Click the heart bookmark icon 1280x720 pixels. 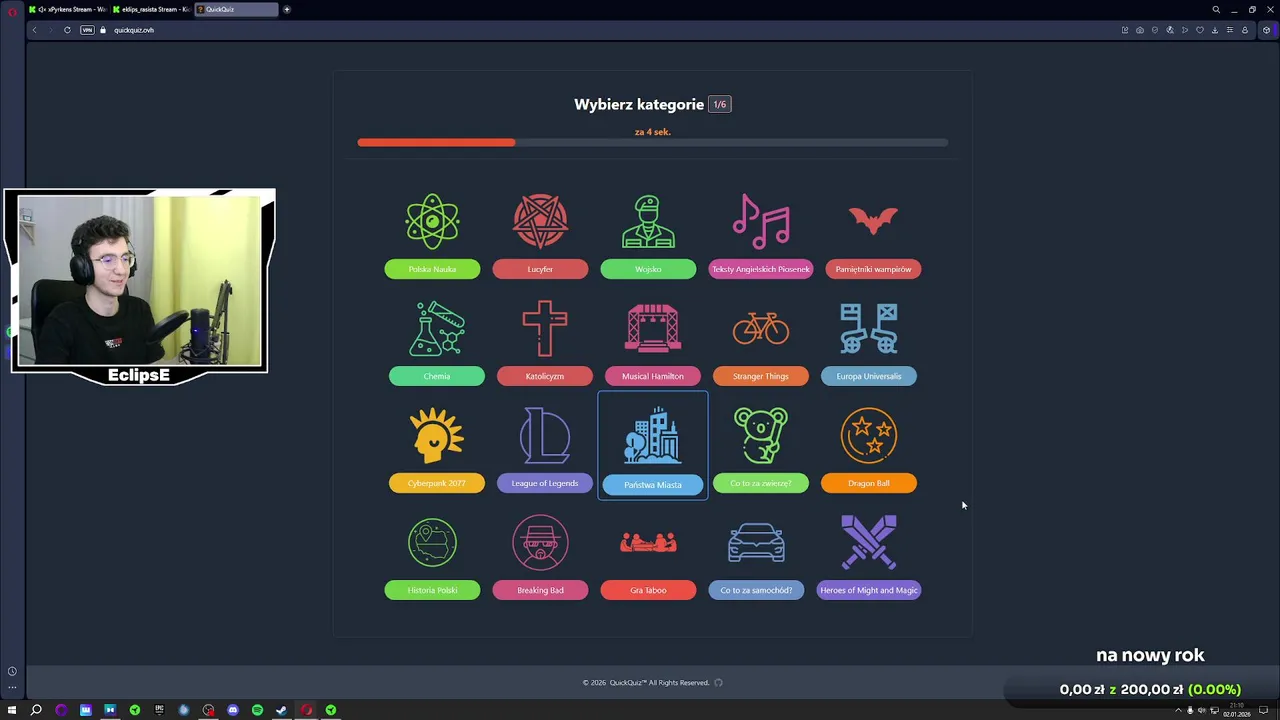pos(1199,30)
